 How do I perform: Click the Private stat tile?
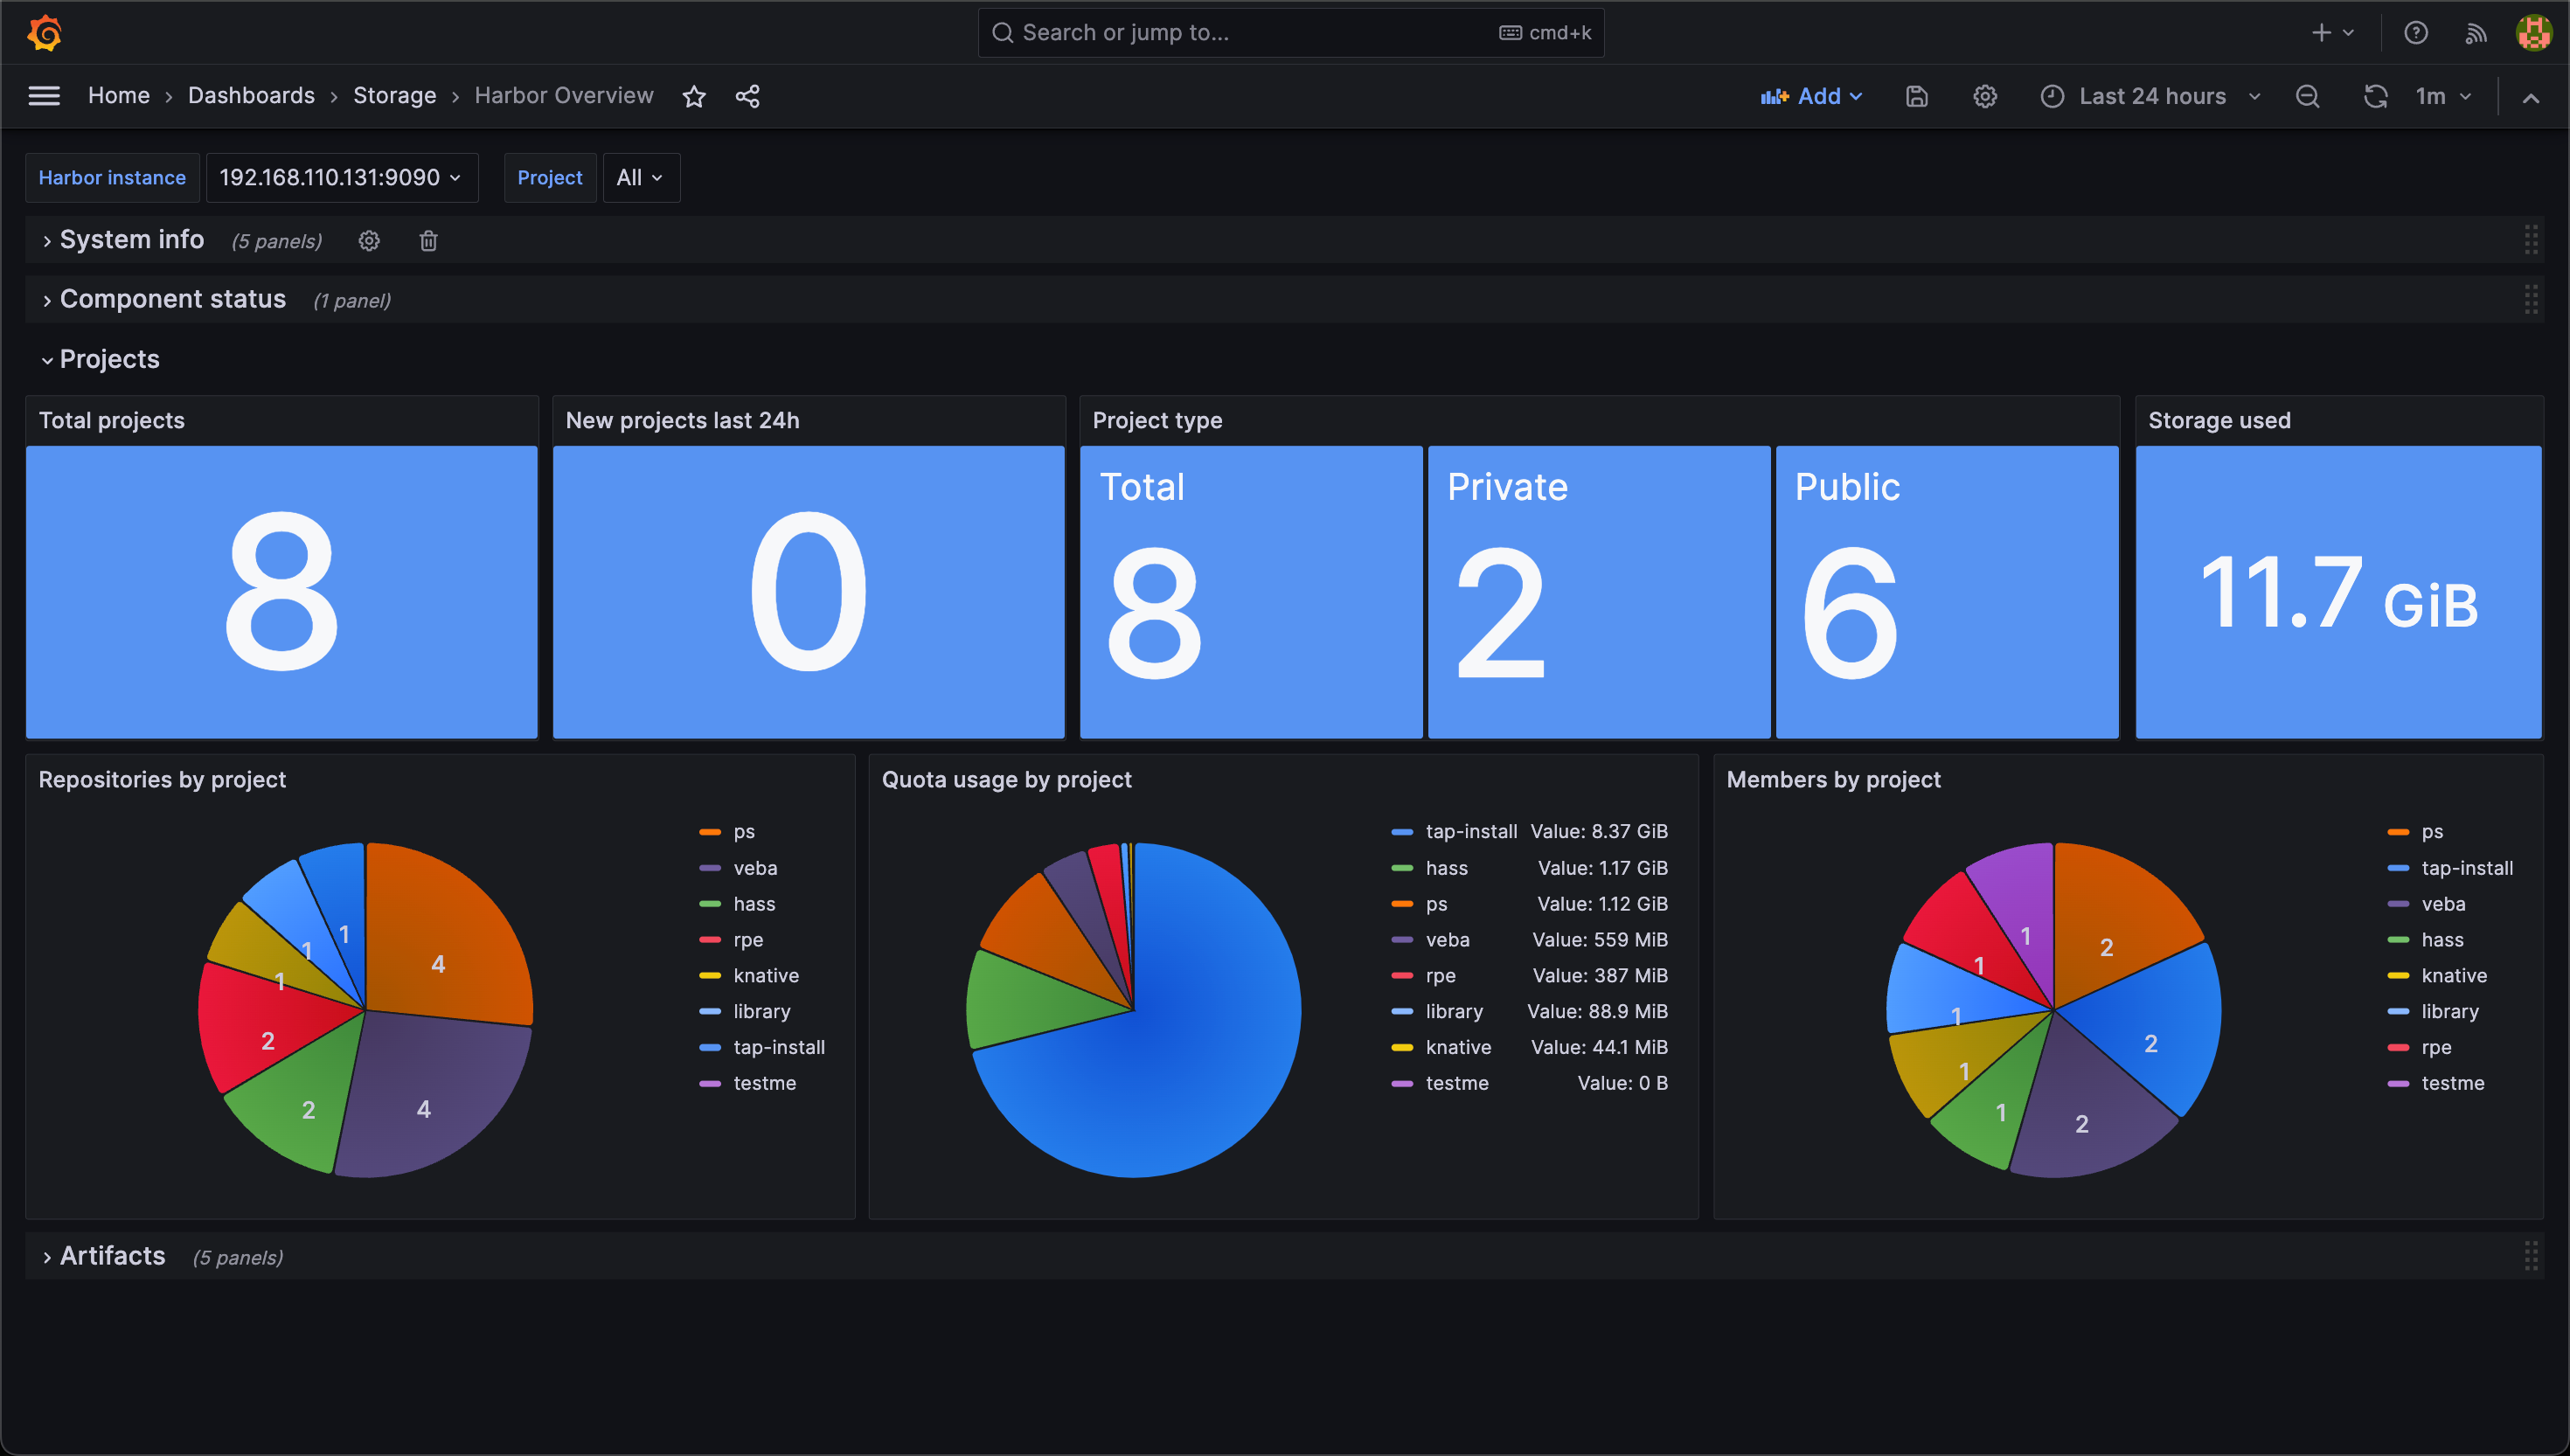point(1598,592)
